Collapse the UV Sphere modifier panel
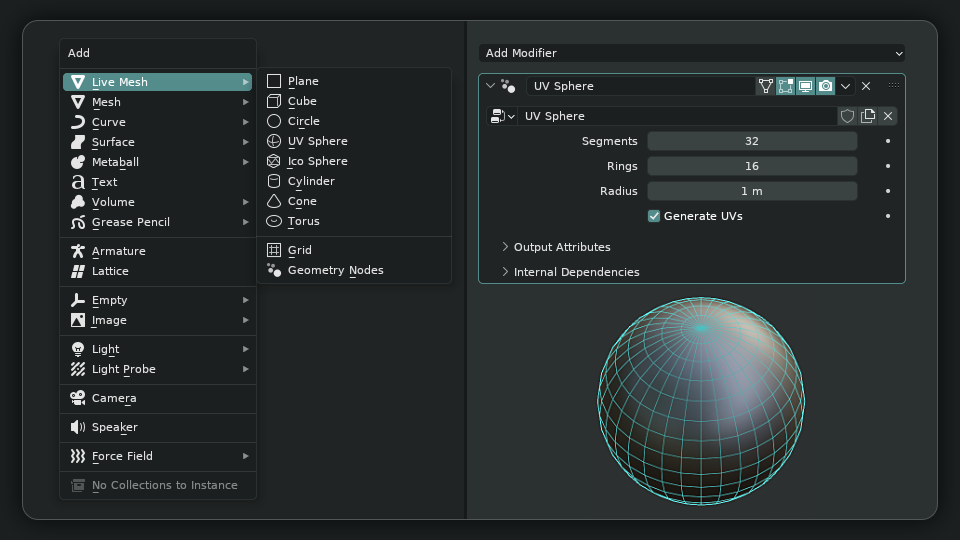The image size is (960, 540). (490, 86)
